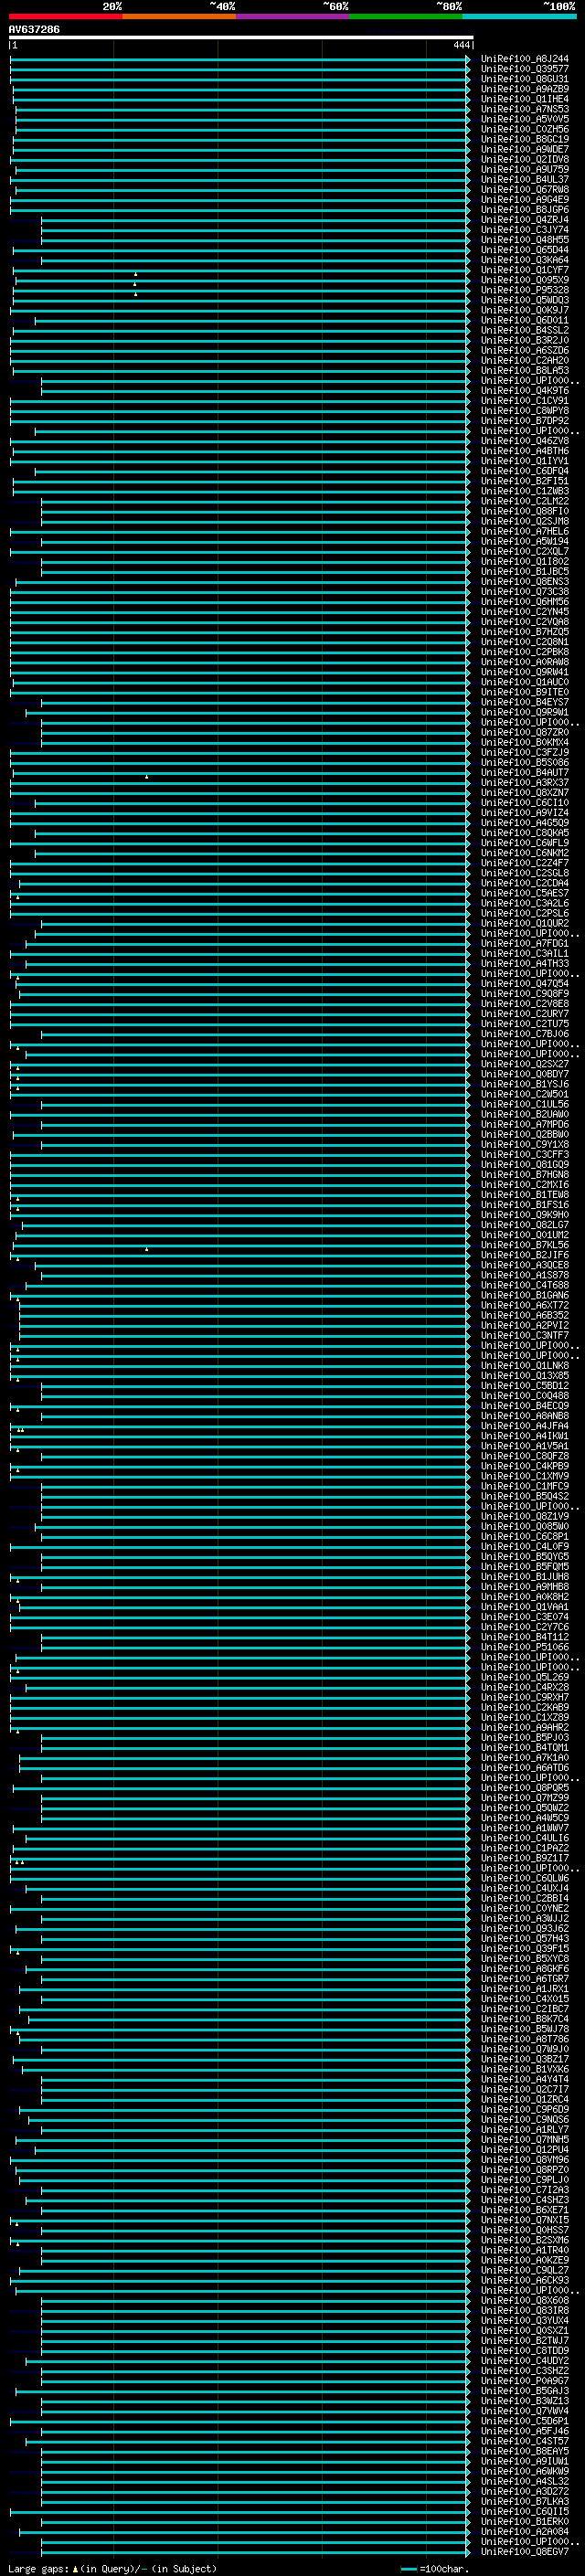
Task: Select hit label UniRef100_Q8GU31
Action: [525, 79]
